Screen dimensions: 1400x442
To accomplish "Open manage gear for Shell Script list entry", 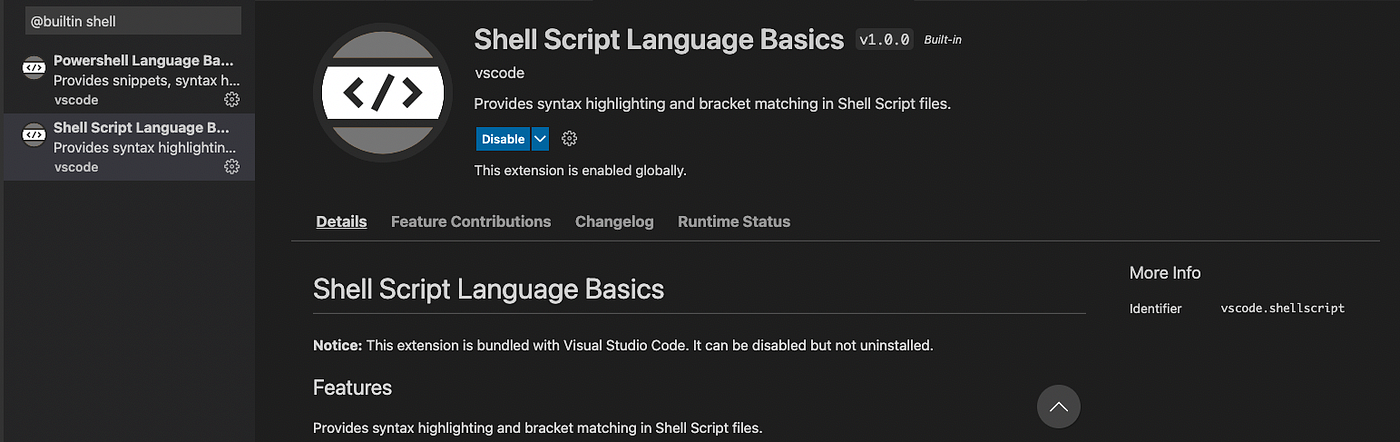I will pyautogui.click(x=232, y=167).
